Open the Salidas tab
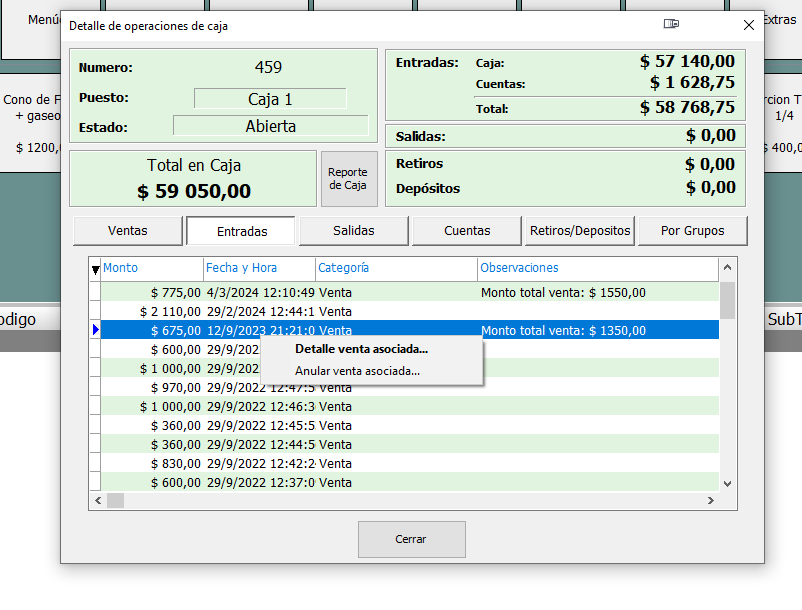This screenshot has width=802, height=610. pyautogui.click(x=353, y=231)
